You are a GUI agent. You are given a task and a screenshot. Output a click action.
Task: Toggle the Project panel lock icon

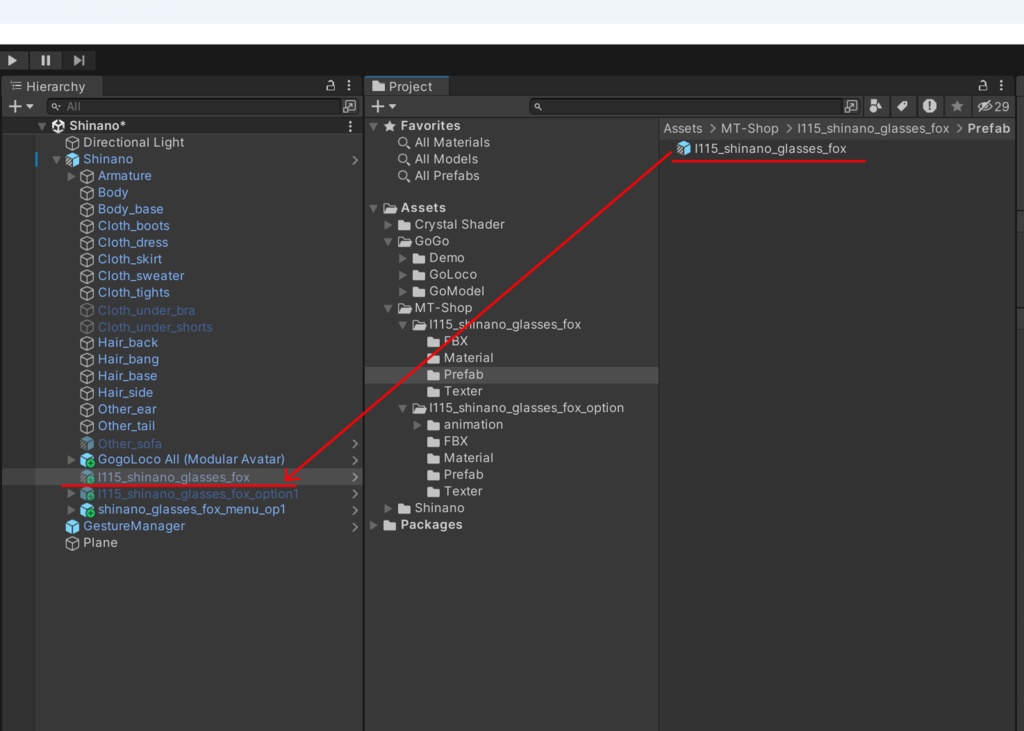pos(983,86)
